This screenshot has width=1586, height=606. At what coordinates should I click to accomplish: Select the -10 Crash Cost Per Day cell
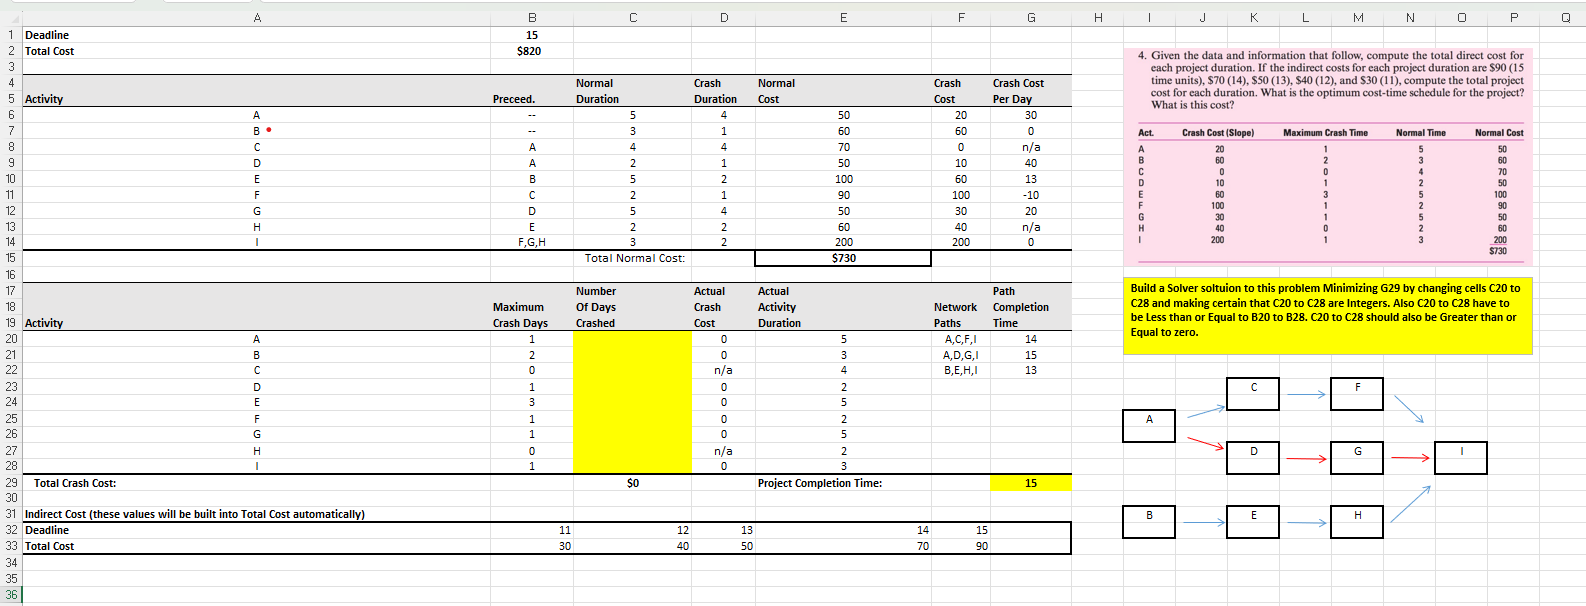click(x=1031, y=195)
